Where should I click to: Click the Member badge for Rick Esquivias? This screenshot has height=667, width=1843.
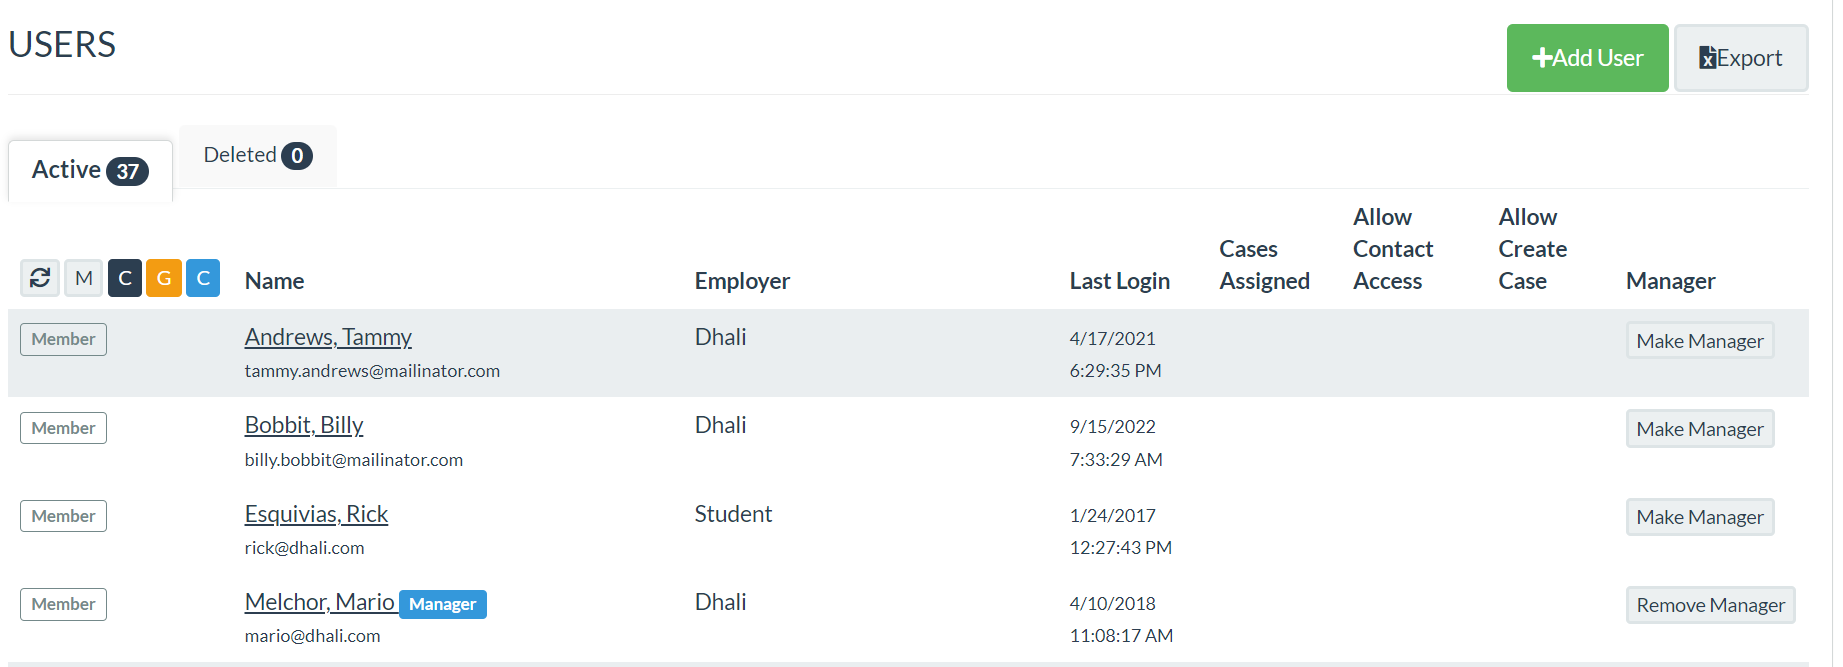click(63, 516)
